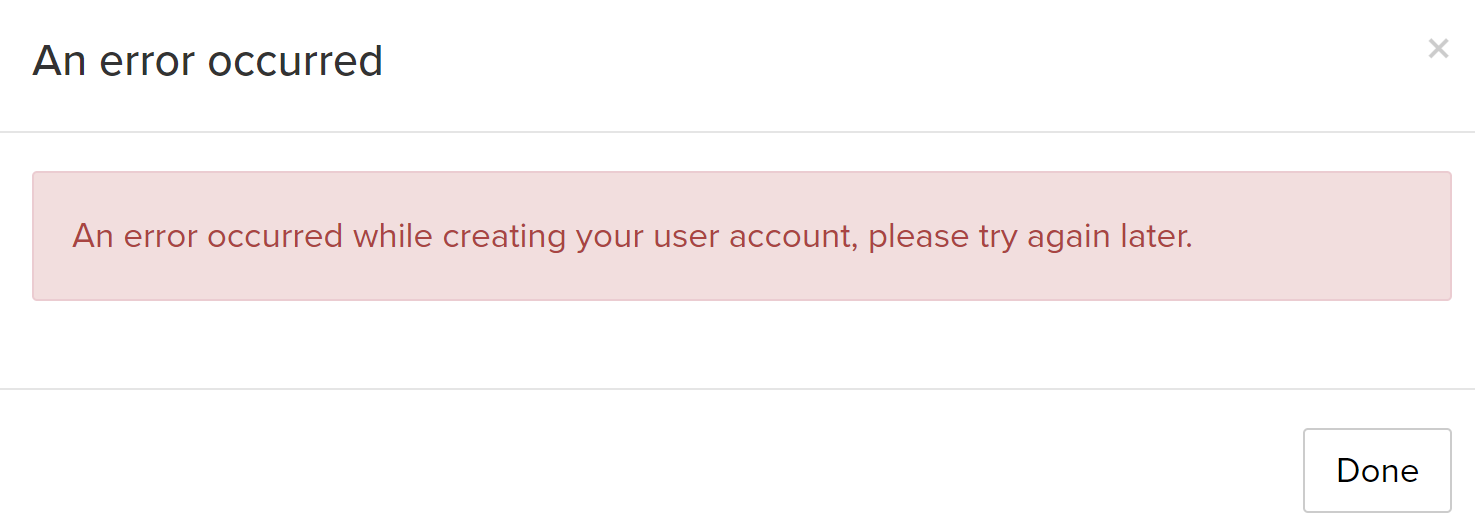
Task: Click the Done button
Action: tap(1377, 470)
